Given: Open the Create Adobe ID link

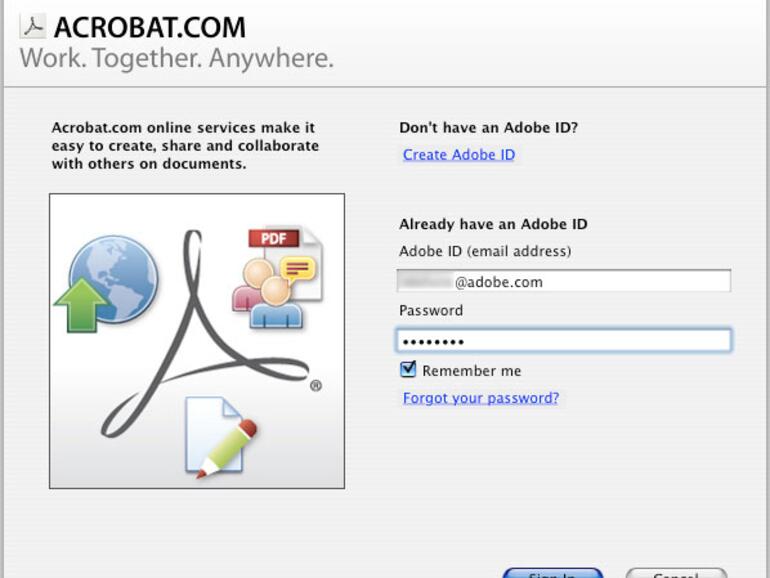Looking at the screenshot, I should tap(459, 155).
